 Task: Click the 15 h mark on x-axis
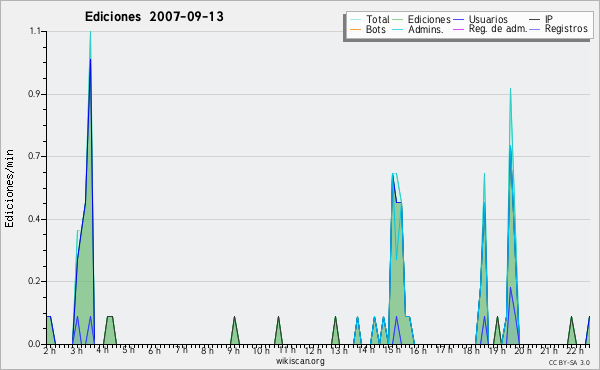pos(394,350)
